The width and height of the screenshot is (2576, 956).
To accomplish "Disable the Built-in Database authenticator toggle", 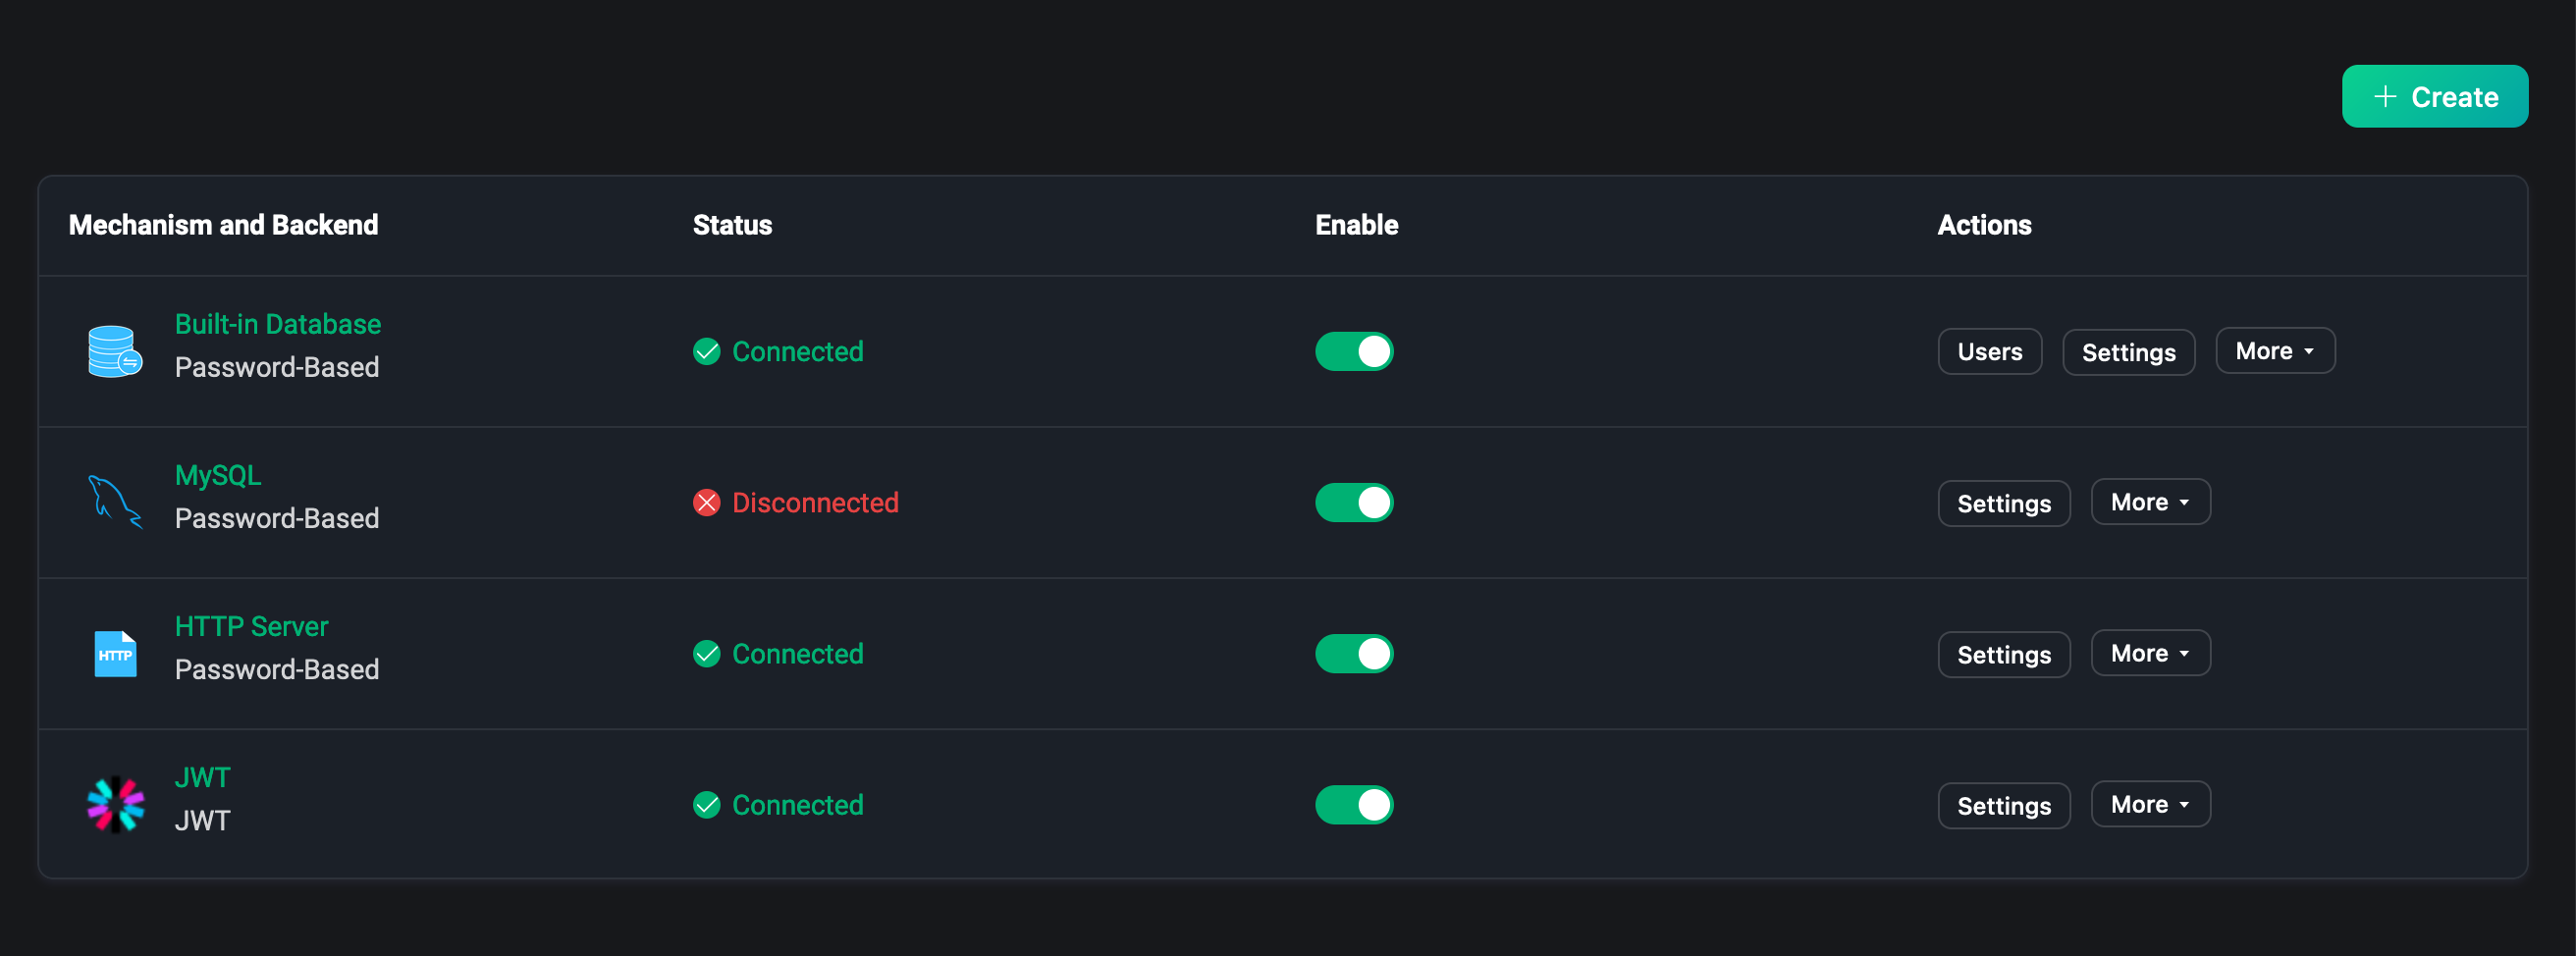I will [1354, 352].
